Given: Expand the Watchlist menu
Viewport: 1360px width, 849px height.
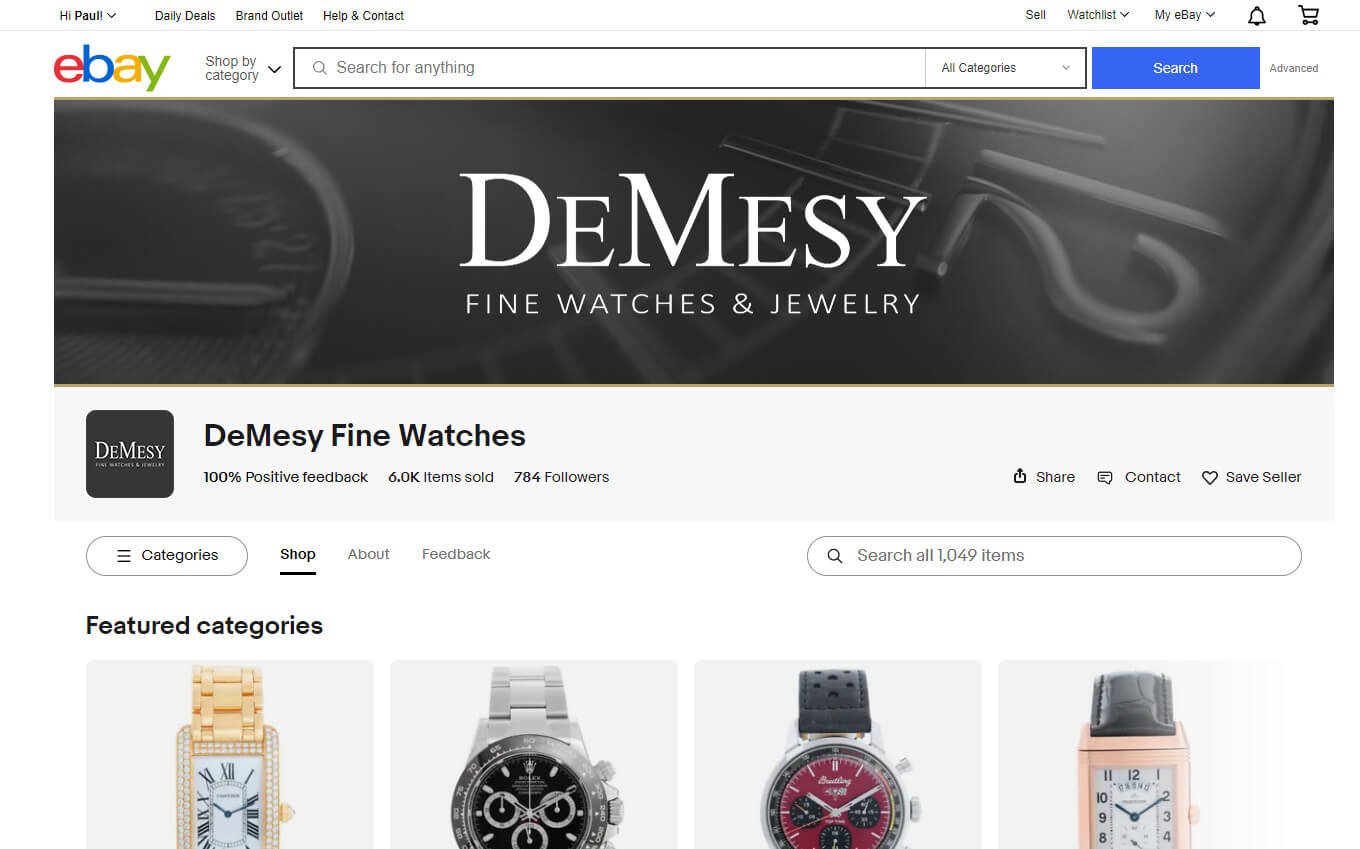Looking at the screenshot, I should tap(1098, 15).
